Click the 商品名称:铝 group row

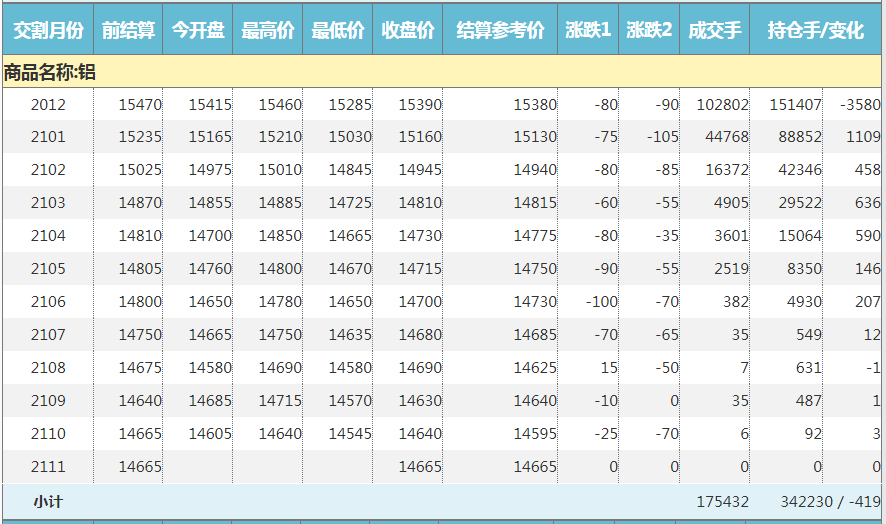[50, 72]
